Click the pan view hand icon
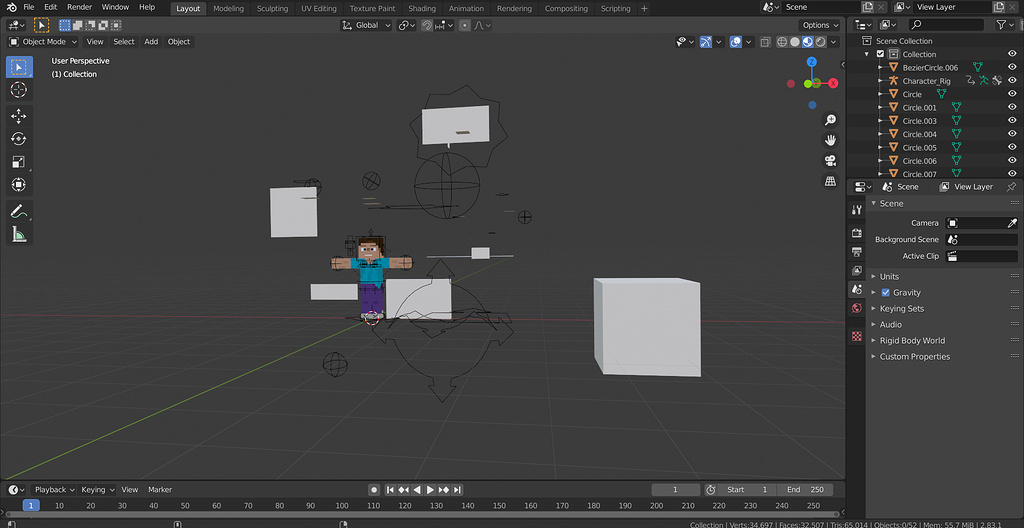 click(x=830, y=140)
